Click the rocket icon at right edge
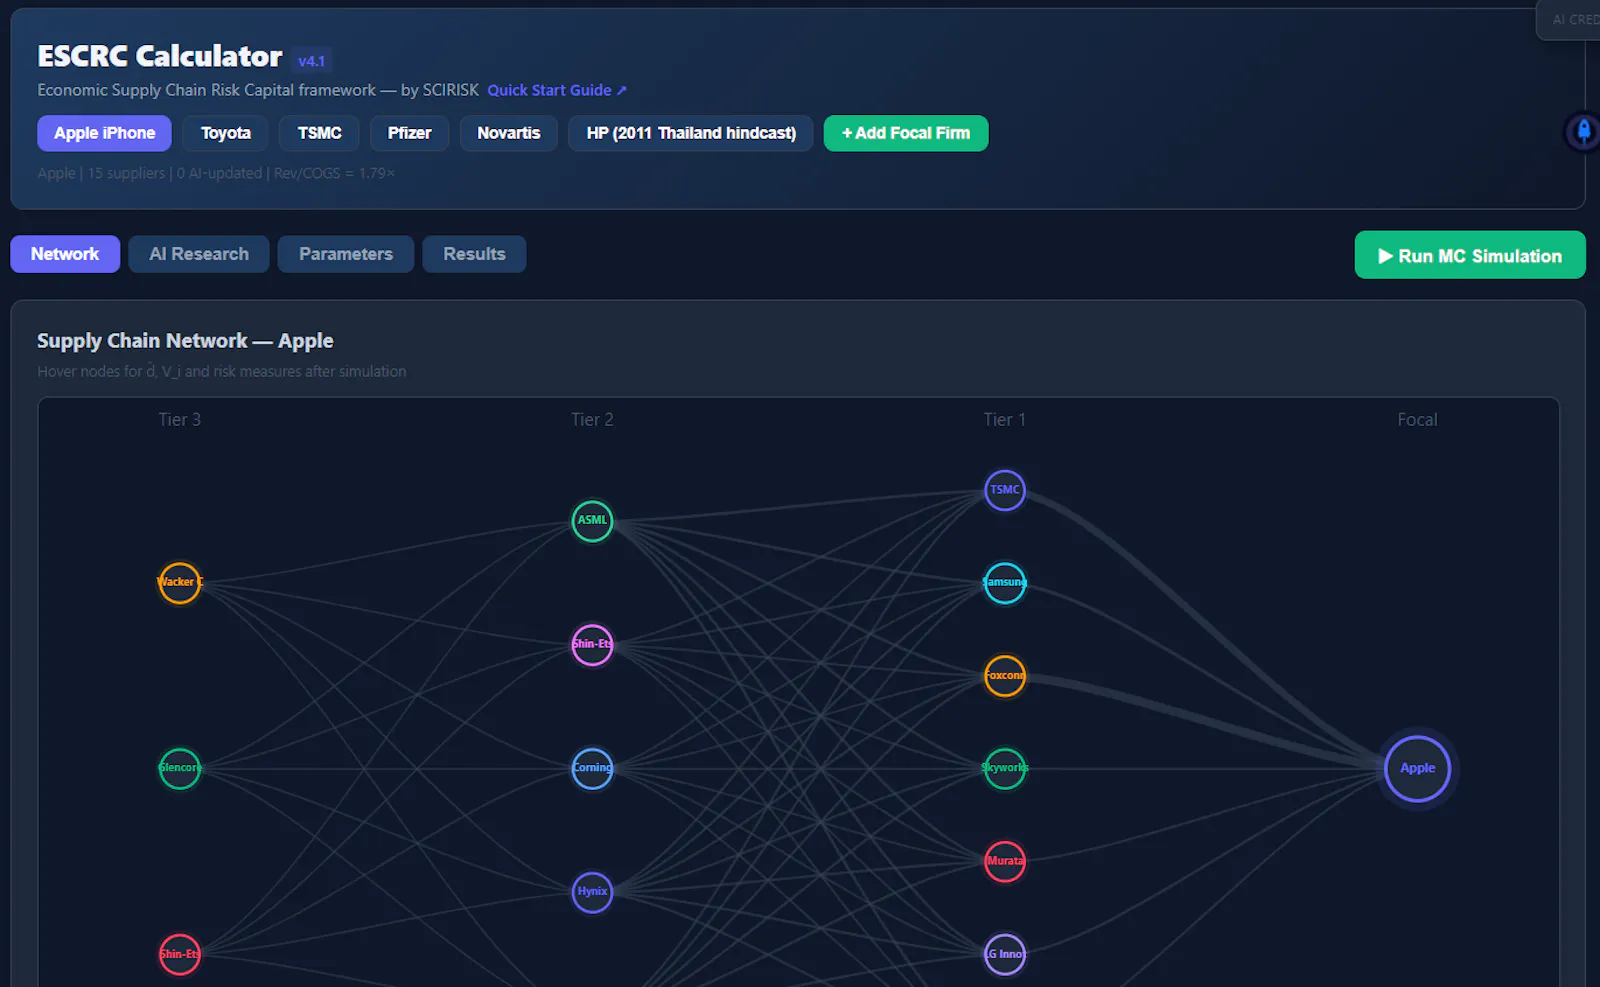The height and width of the screenshot is (987, 1600). pos(1583,131)
